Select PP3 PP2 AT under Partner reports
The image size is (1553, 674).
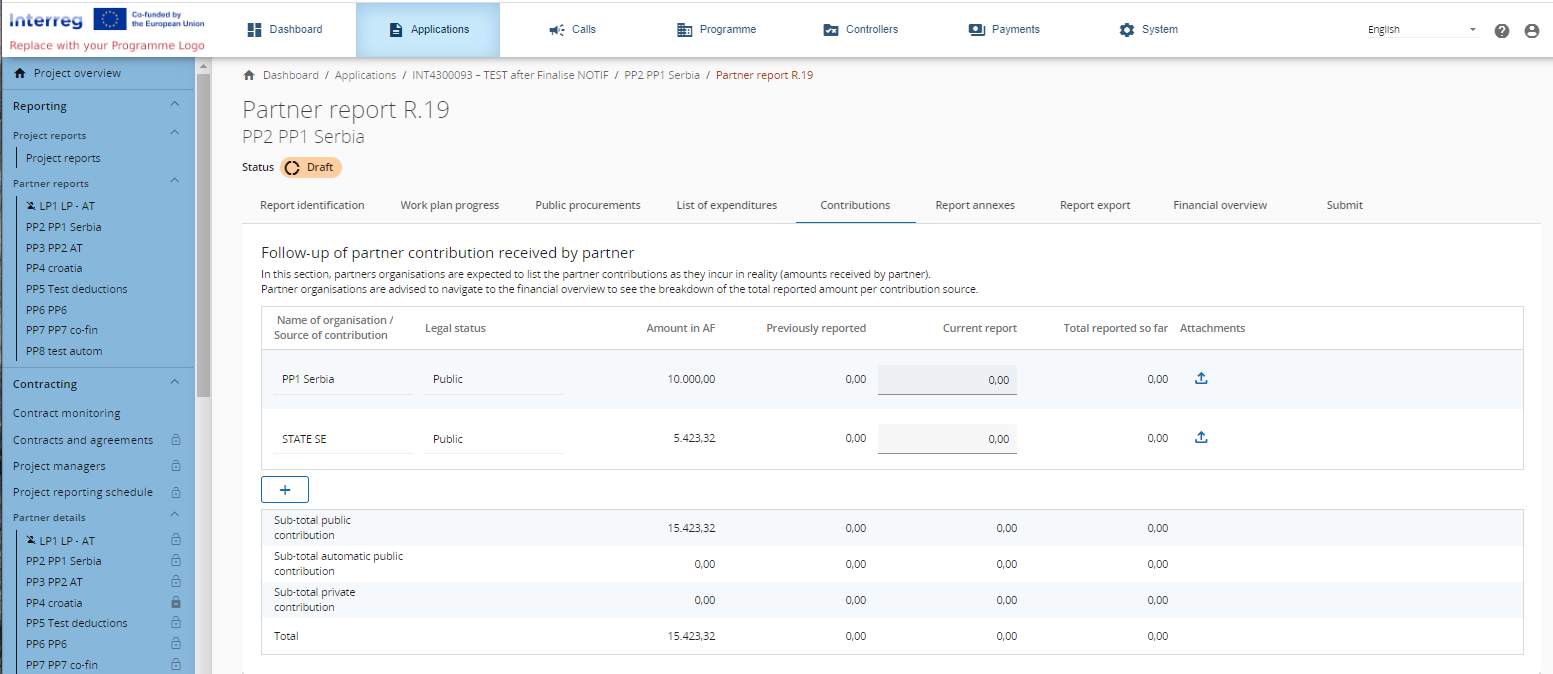pos(54,248)
